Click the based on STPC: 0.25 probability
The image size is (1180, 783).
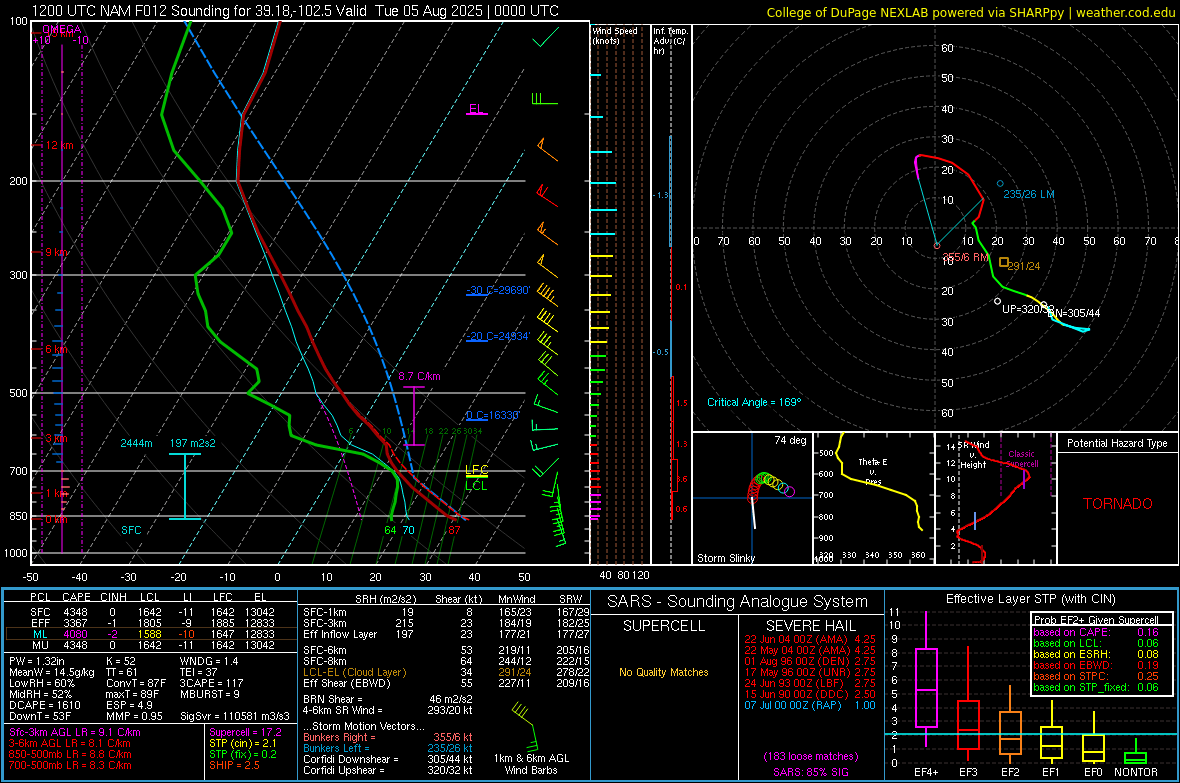1096,676
